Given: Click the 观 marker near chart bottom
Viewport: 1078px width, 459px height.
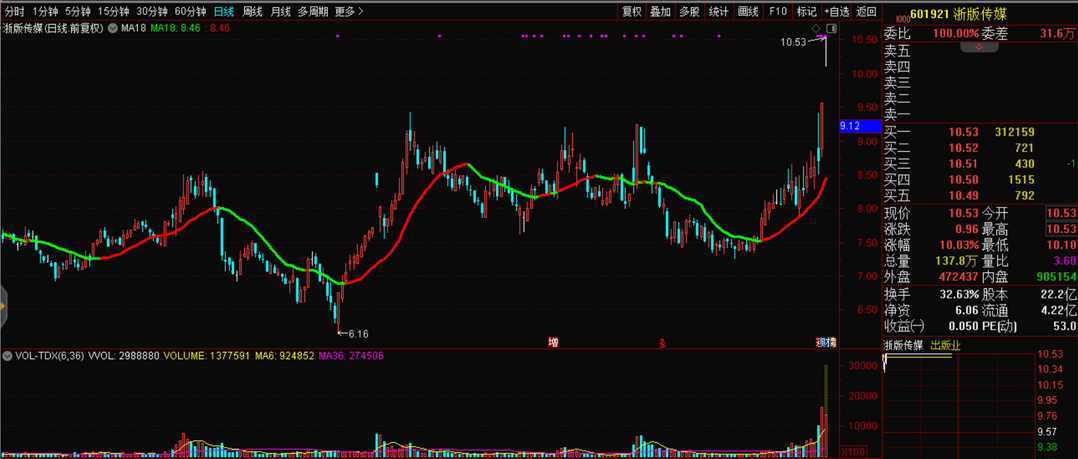Looking at the screenshot, I should click(x=821, y=342).
